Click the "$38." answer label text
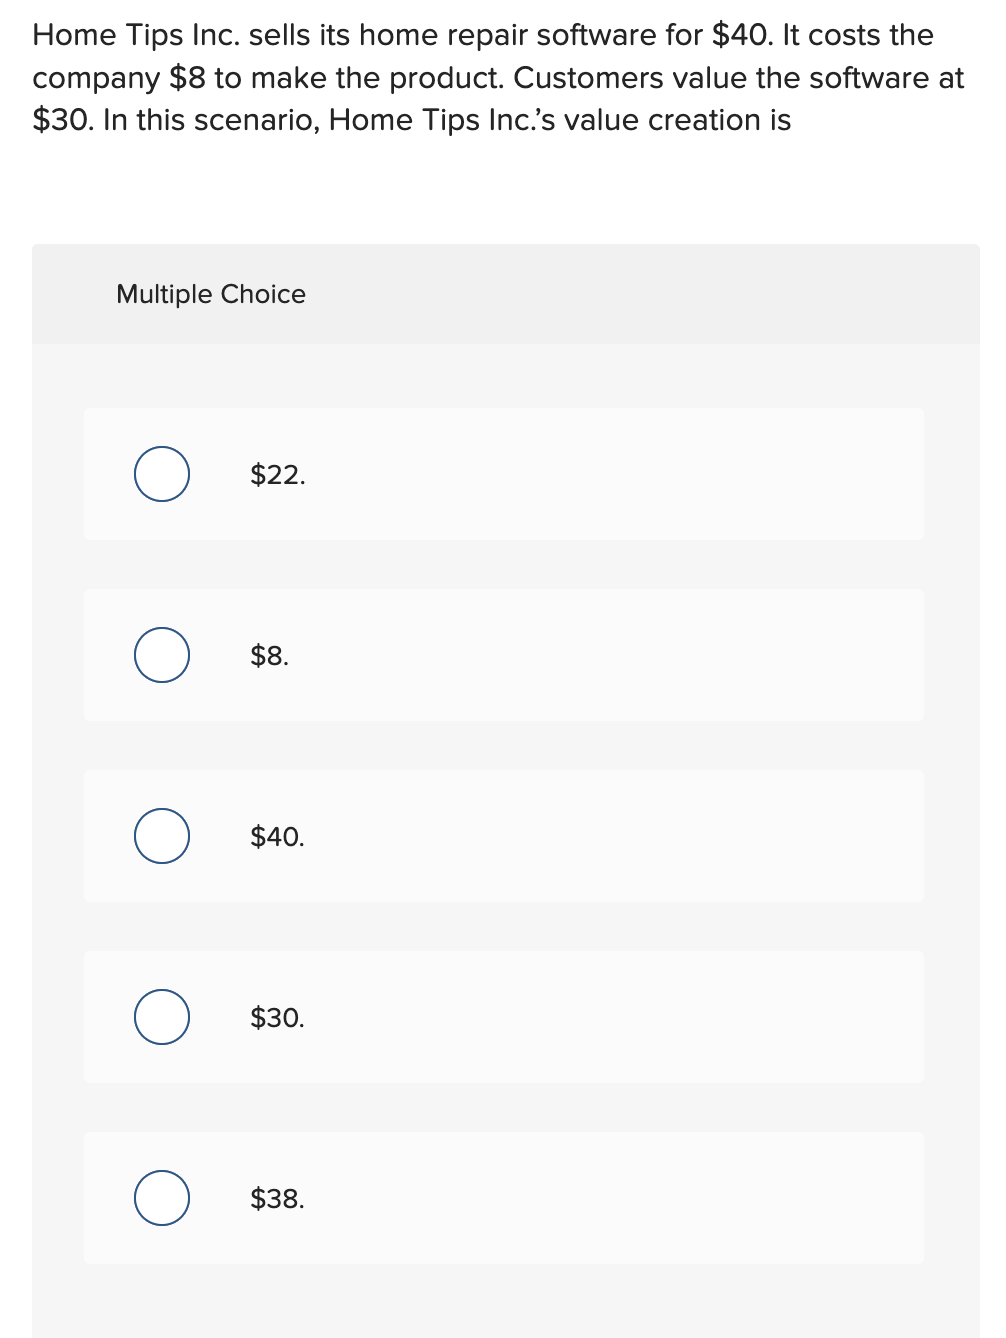Image resolution: width=1006 pixels, height=1338 pixels. (x=277, y=1199)
